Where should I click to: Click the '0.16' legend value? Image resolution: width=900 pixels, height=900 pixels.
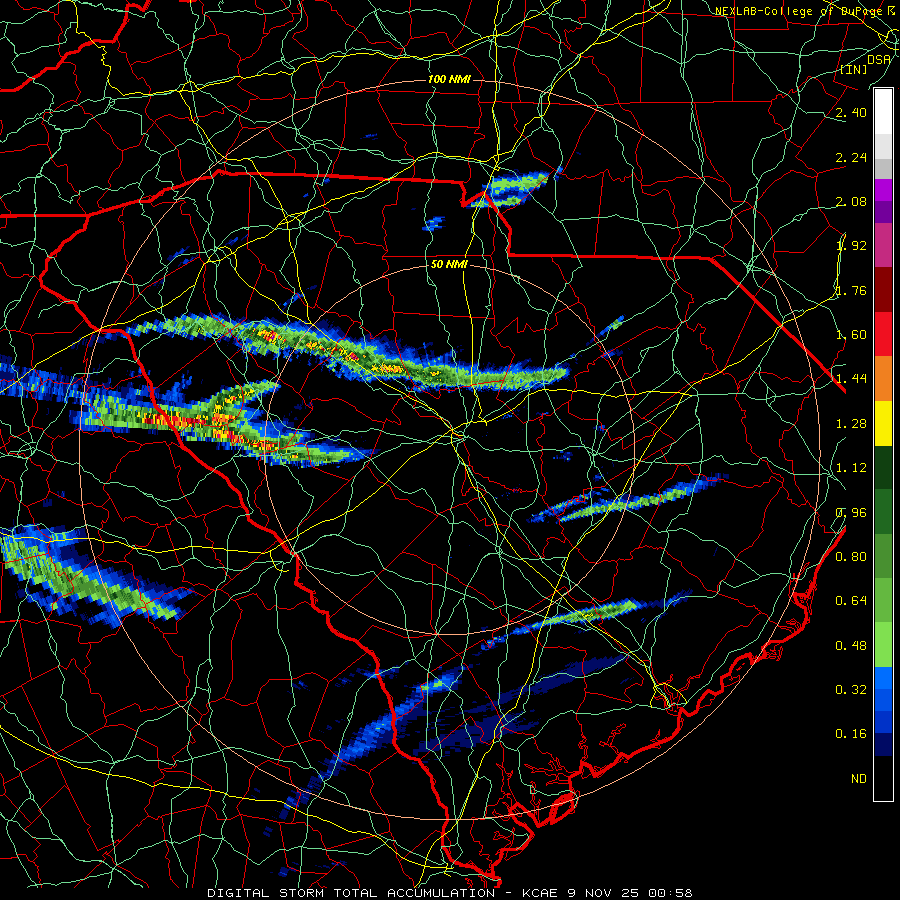pyautogui.click(x=851, y=734)
